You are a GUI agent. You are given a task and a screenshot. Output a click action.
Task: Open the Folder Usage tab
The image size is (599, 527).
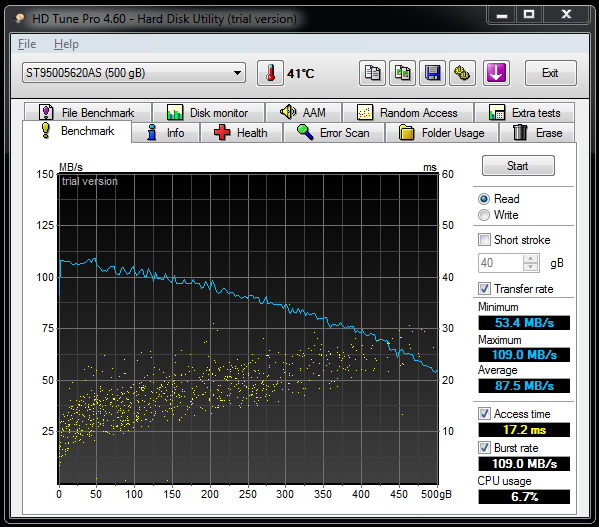(x=442, y=133)
